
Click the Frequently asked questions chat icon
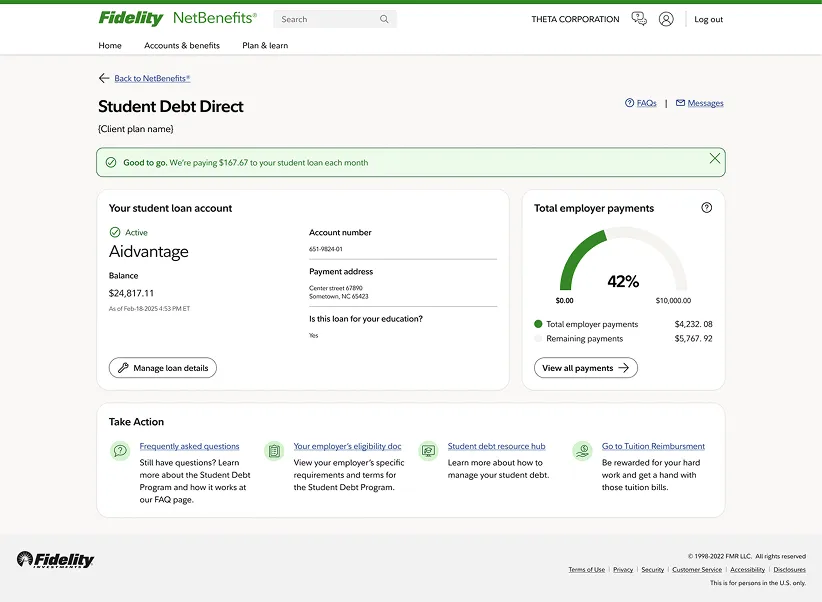(x=120, y=450)
